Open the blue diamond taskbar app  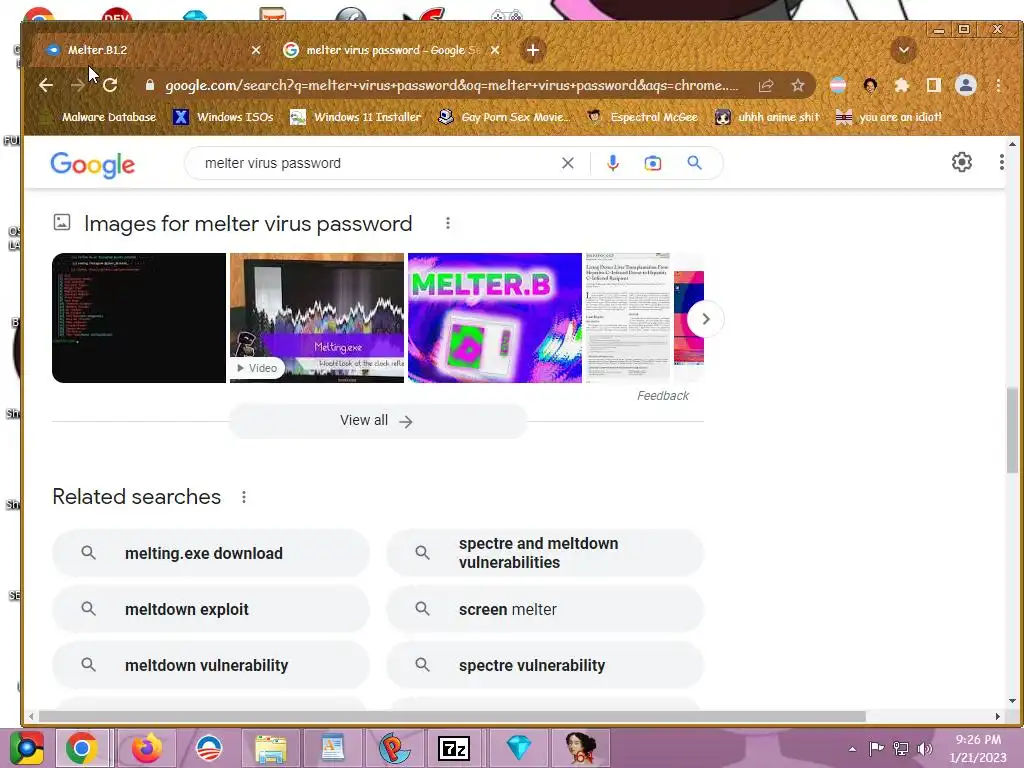tap(519, 748)
